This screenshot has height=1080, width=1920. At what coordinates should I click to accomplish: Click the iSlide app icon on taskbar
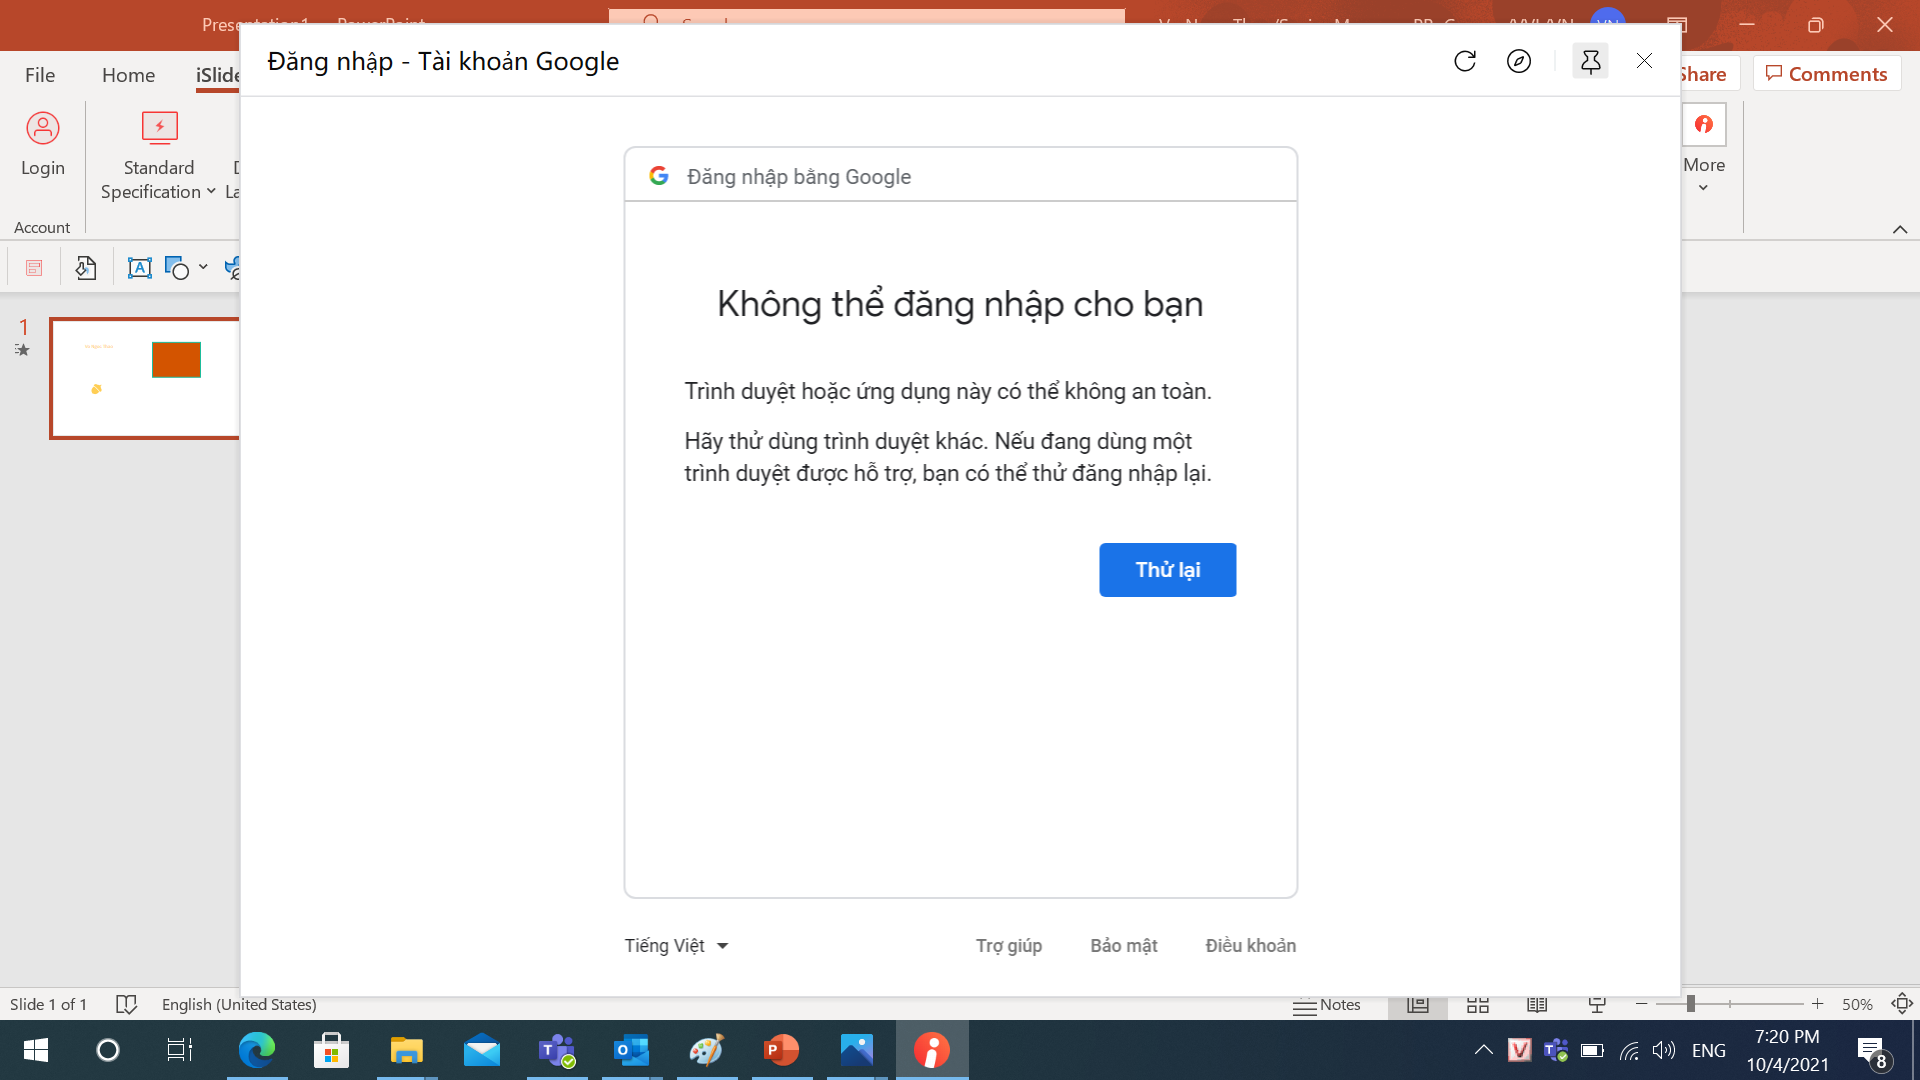pos(931,1050)
